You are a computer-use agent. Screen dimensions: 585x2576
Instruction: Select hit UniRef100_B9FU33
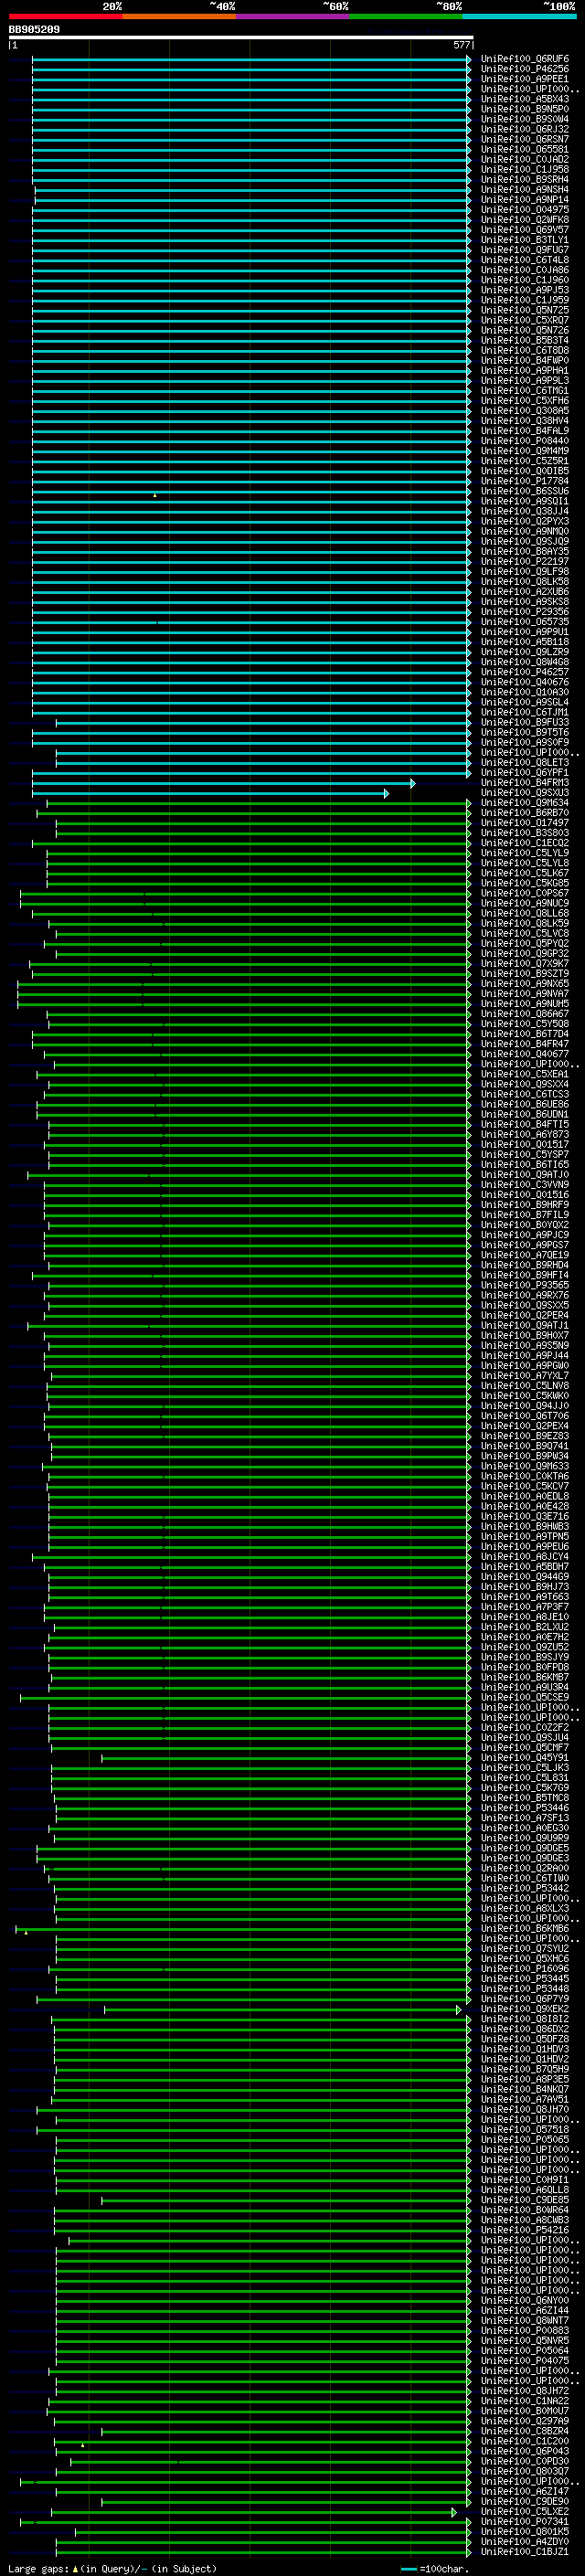[x=525, y=722]
